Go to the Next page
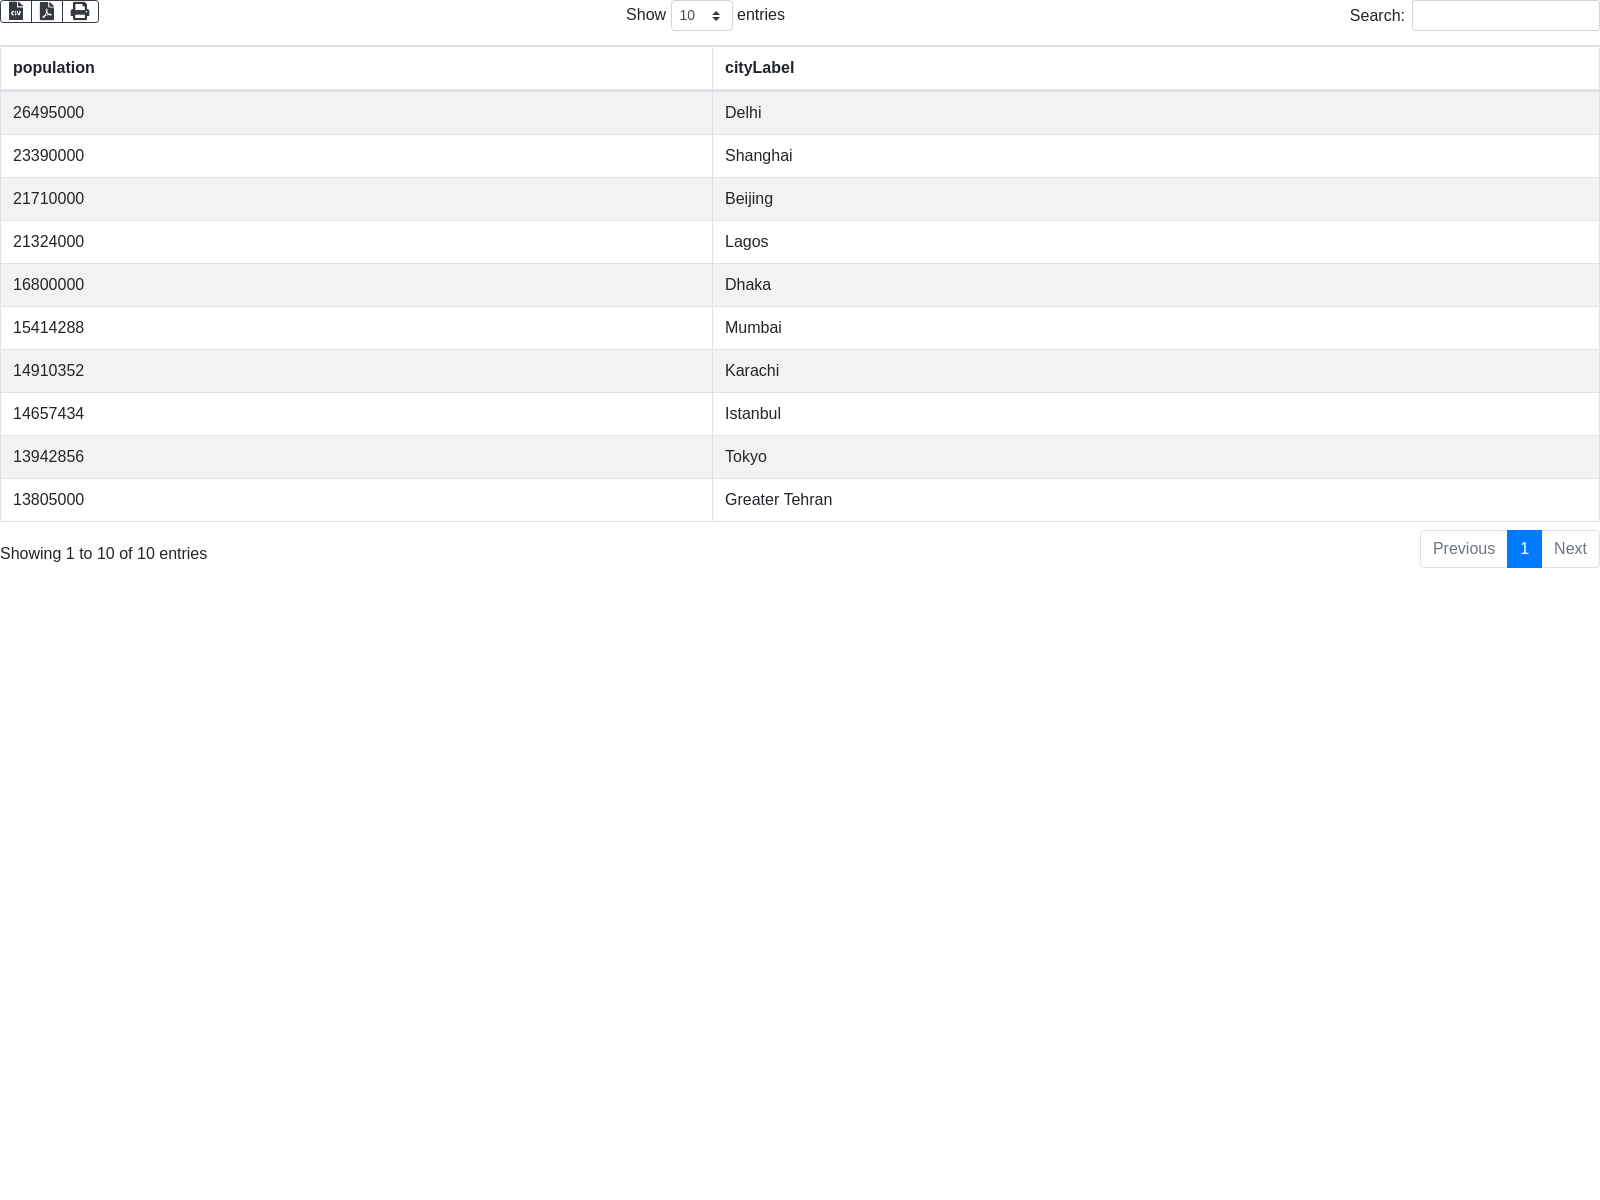This screenshot has height=1200, width=1600. point(1570,549)
